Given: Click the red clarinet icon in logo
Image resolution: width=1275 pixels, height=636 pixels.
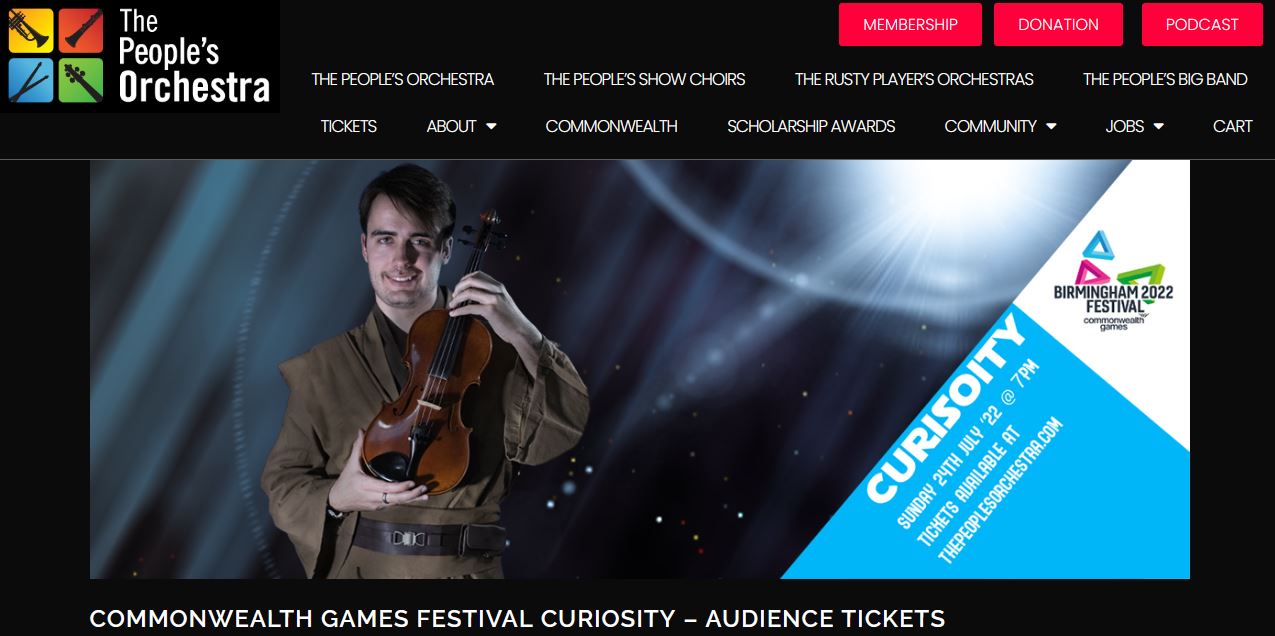Looking at the screenshot, I should [81, 31].
